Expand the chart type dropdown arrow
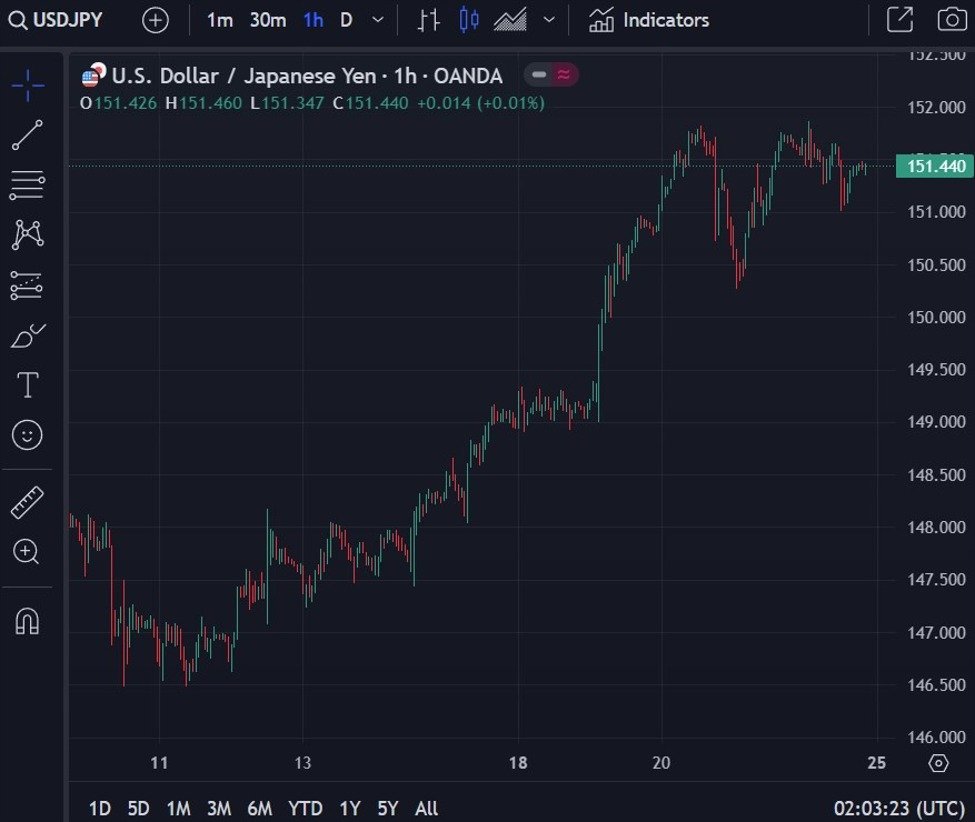The width and height of the screenshot is (975, 822). pyautogui.click(x=549, y=20)
